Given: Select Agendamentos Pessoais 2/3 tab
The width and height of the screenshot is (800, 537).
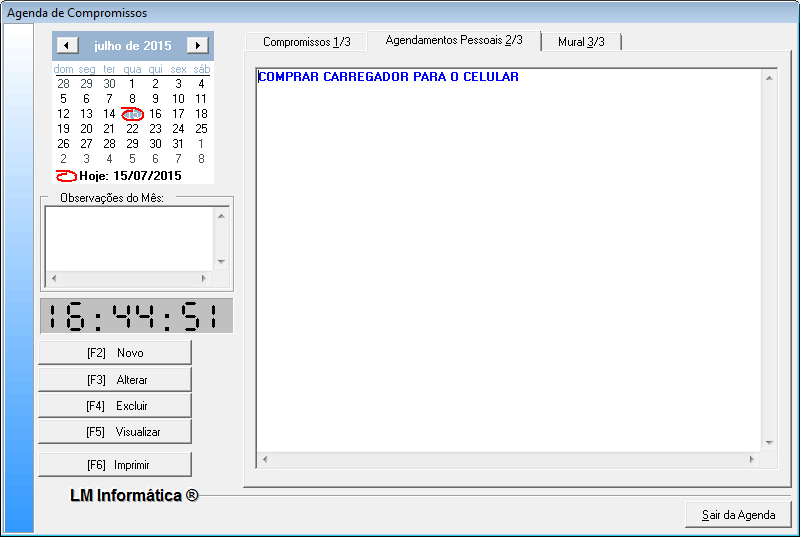Looking at the screenshot, I should pos(454,41).
